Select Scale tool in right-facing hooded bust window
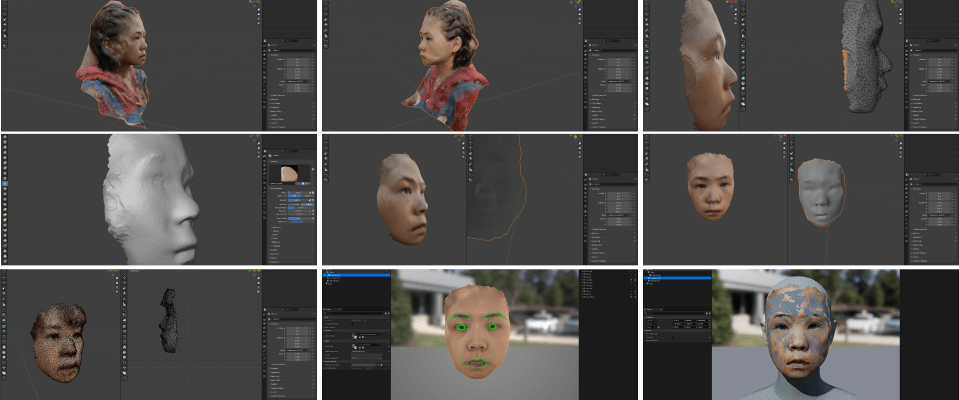 point(5,20)
